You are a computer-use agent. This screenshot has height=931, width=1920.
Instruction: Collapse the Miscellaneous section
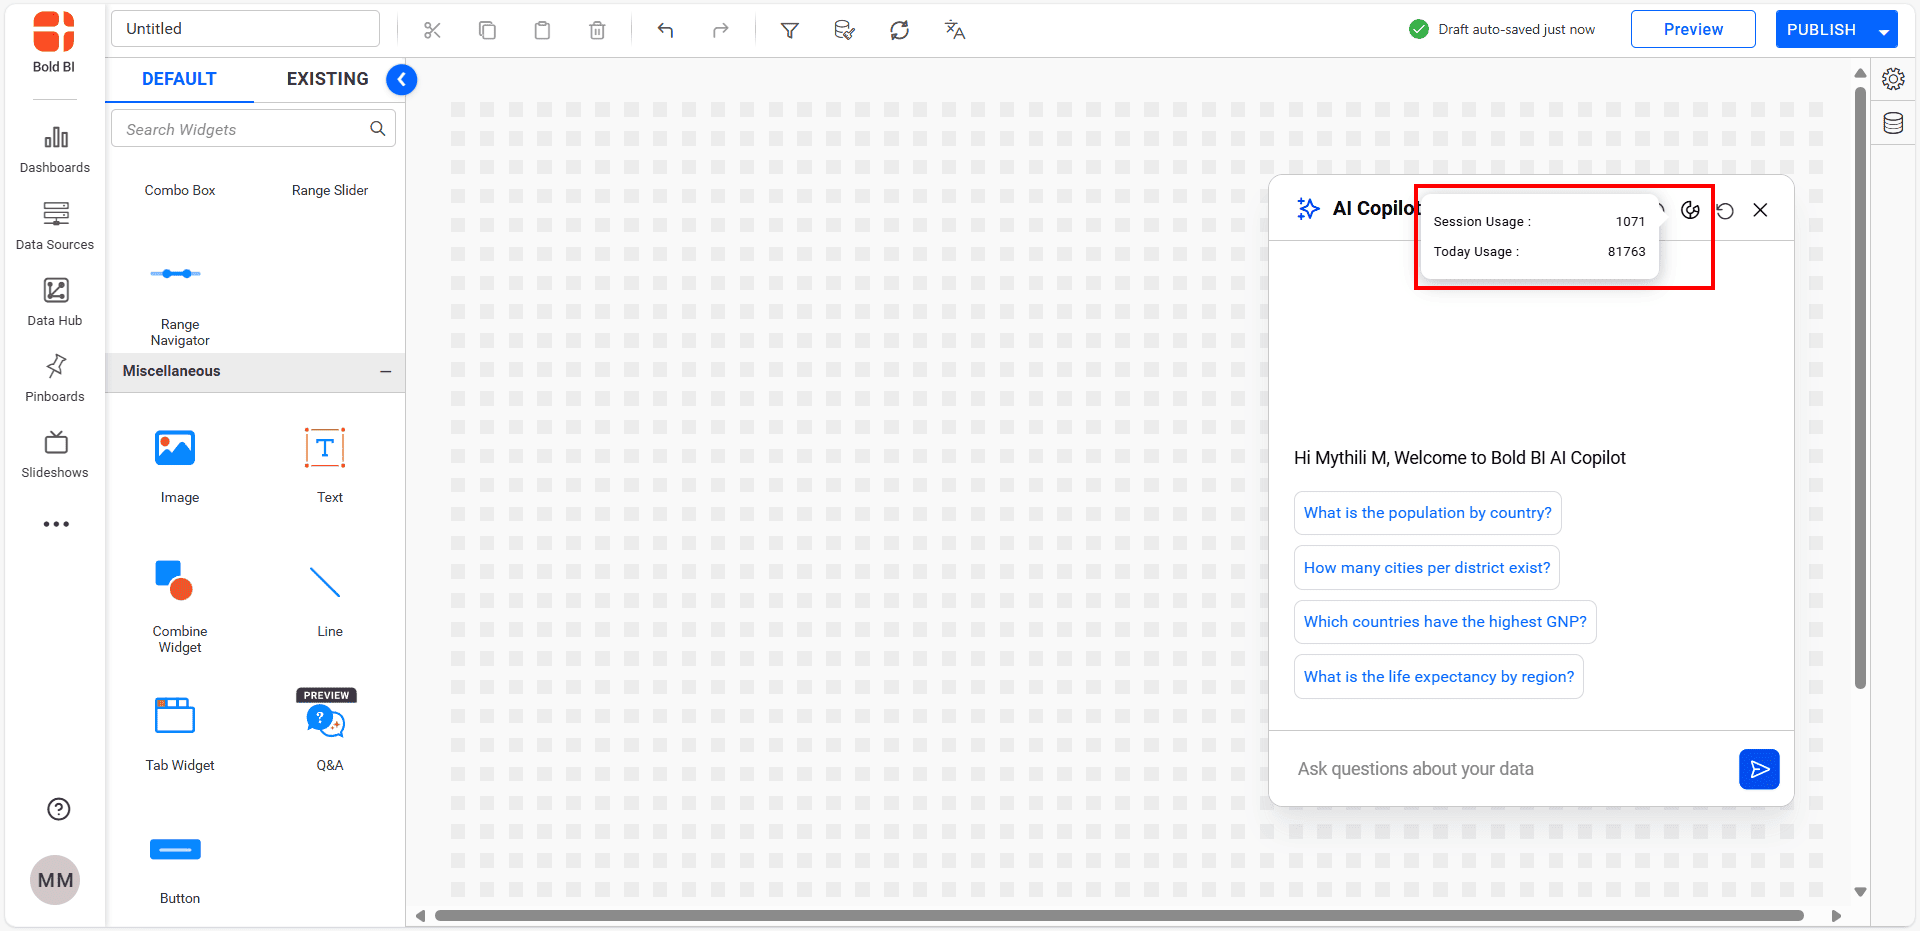click(x=385, y=371)
